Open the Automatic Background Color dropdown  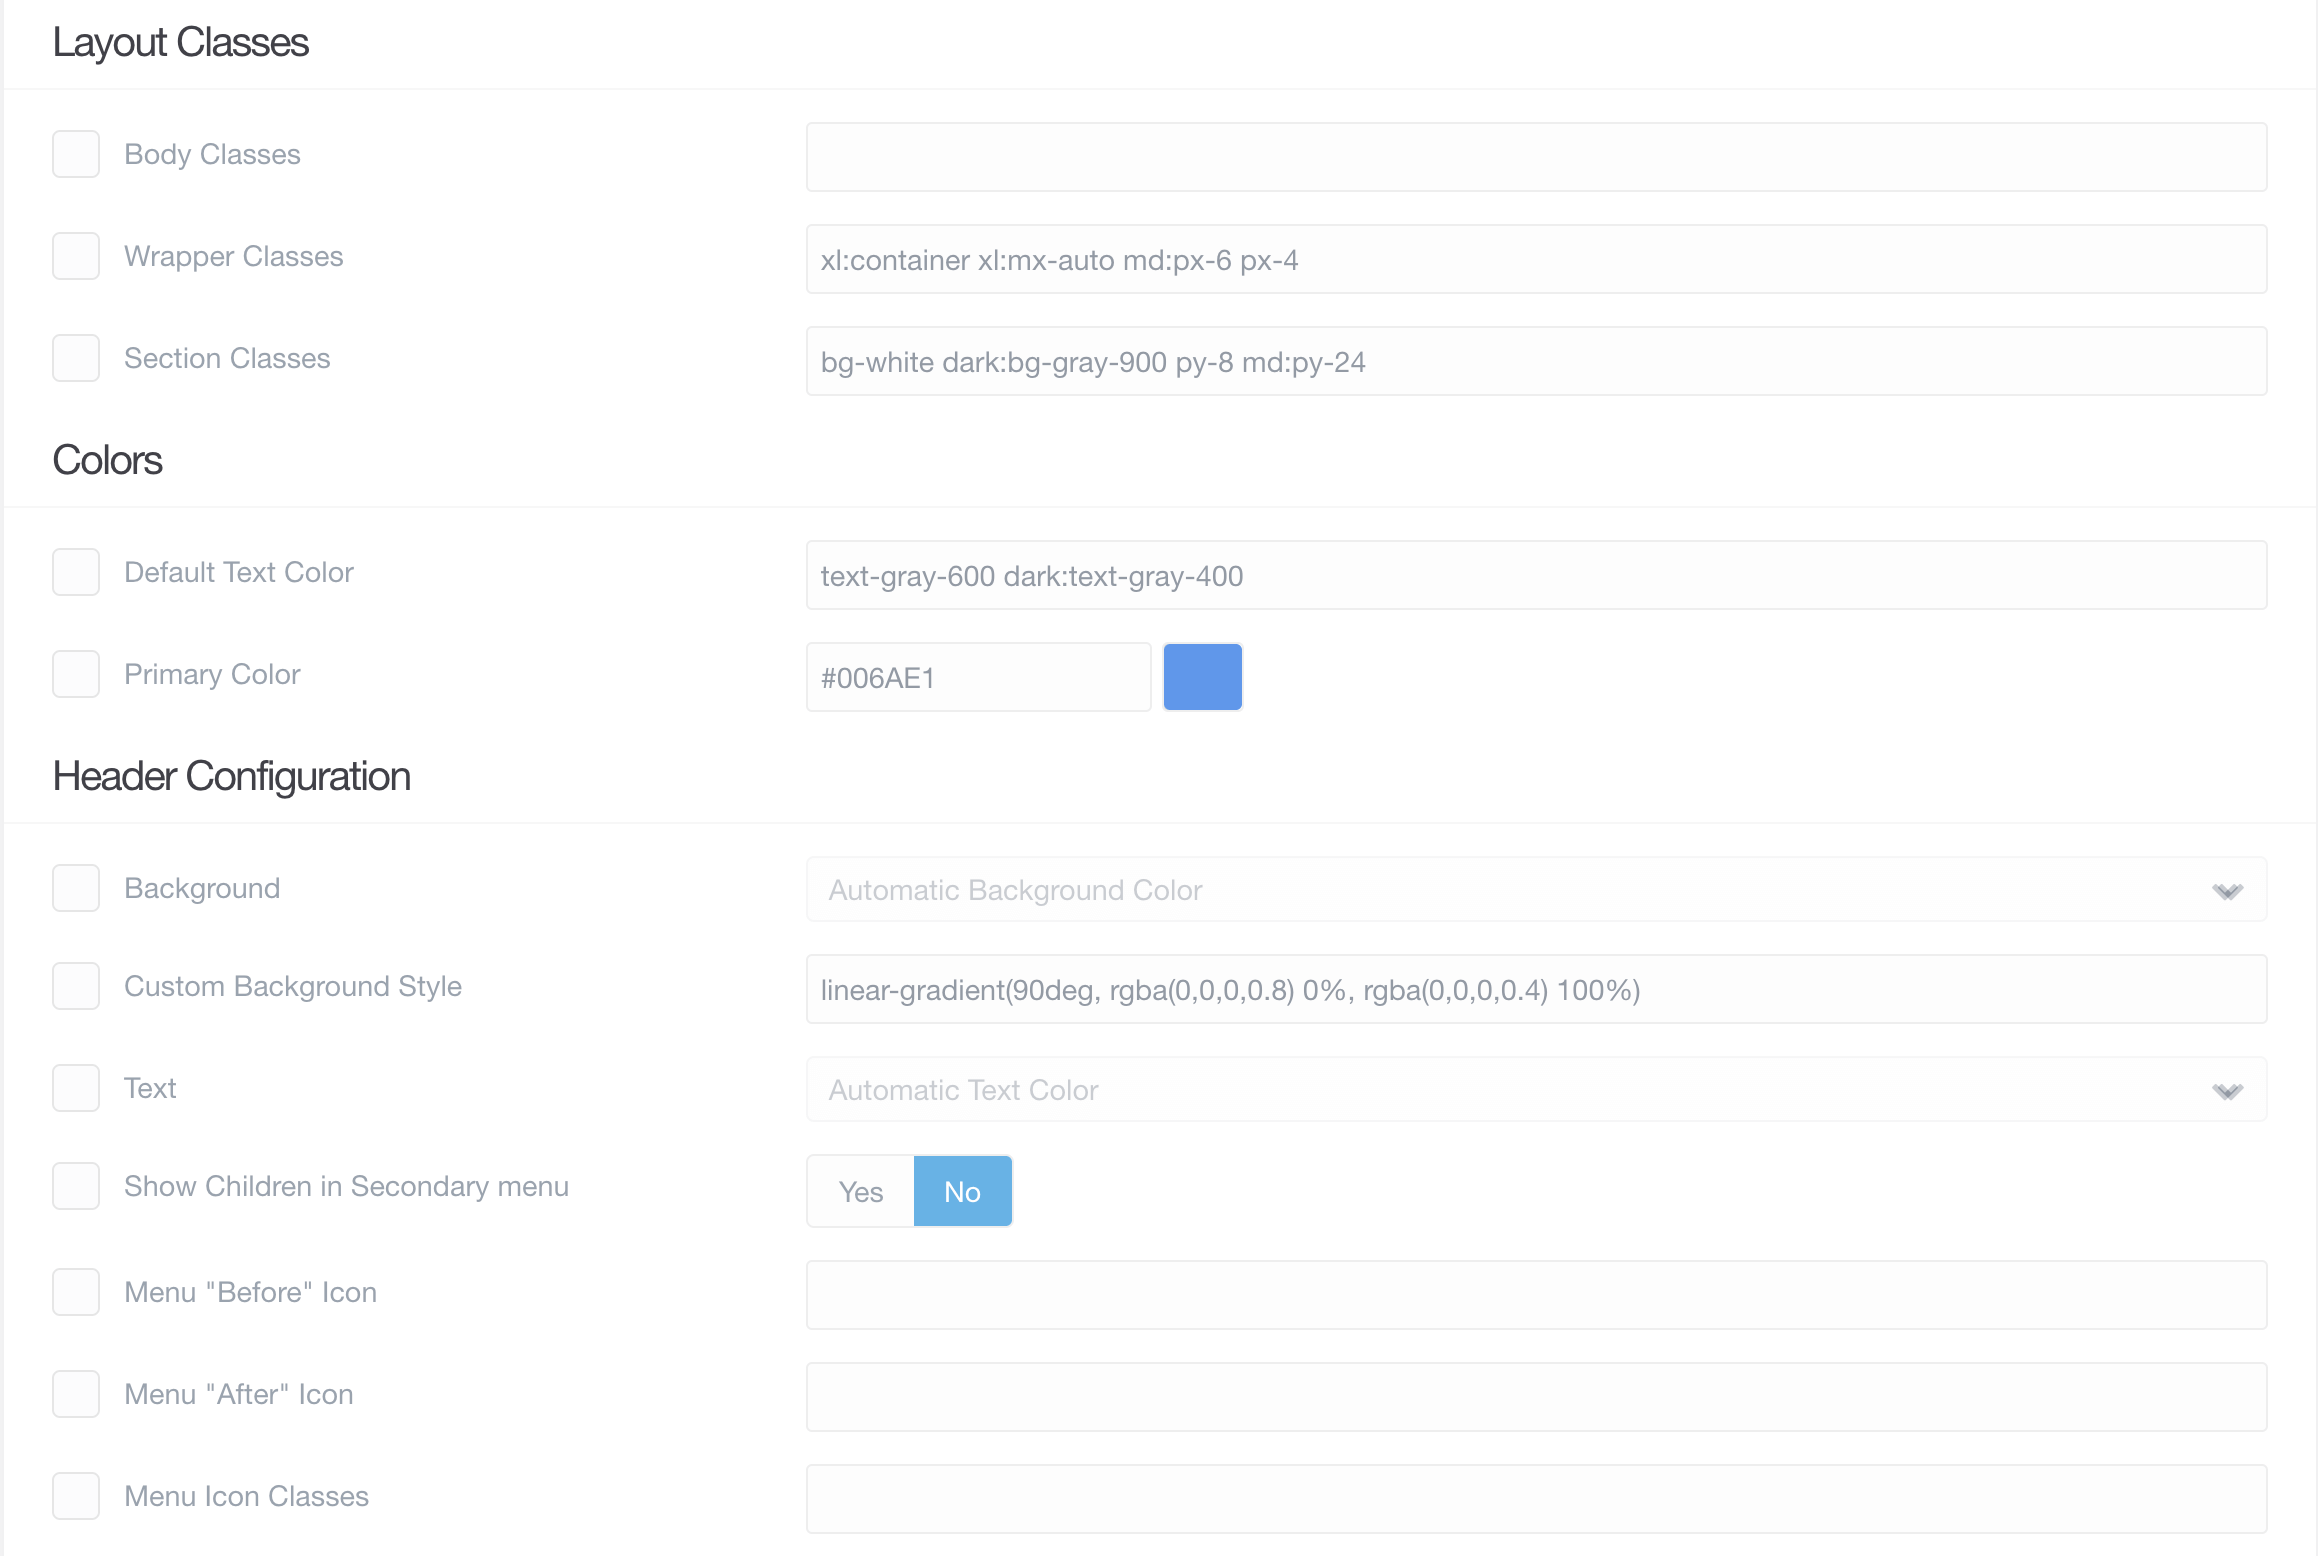[x=1536, y=889]
